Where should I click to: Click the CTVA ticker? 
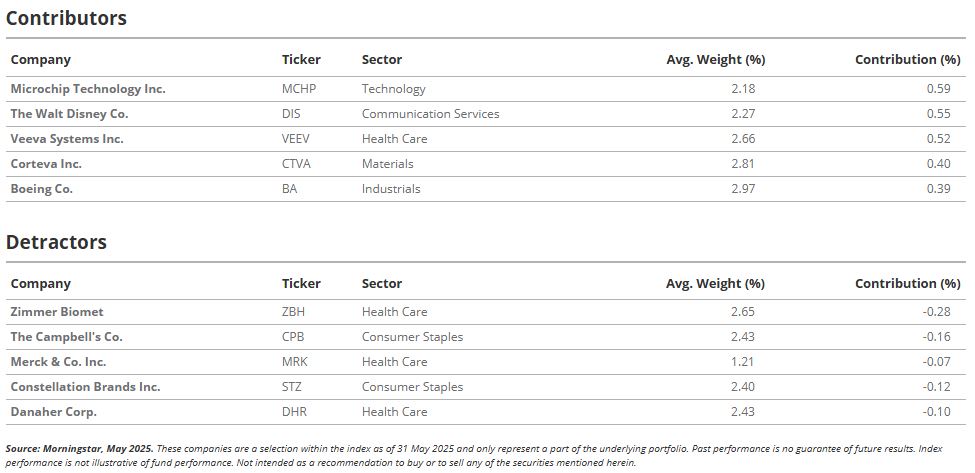(x=296, y=164)
